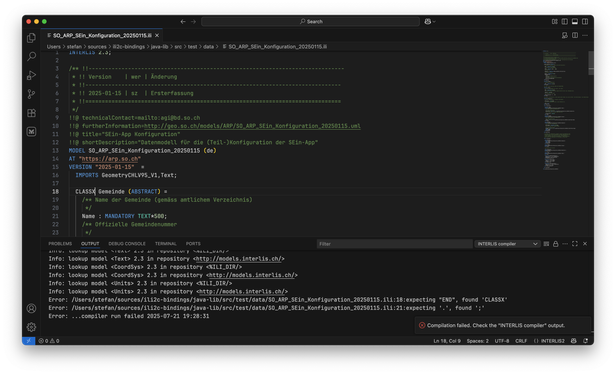Screen dimensions: 616x374
Task: Open the Explorer view in activity bar
Action: point(31,38)
